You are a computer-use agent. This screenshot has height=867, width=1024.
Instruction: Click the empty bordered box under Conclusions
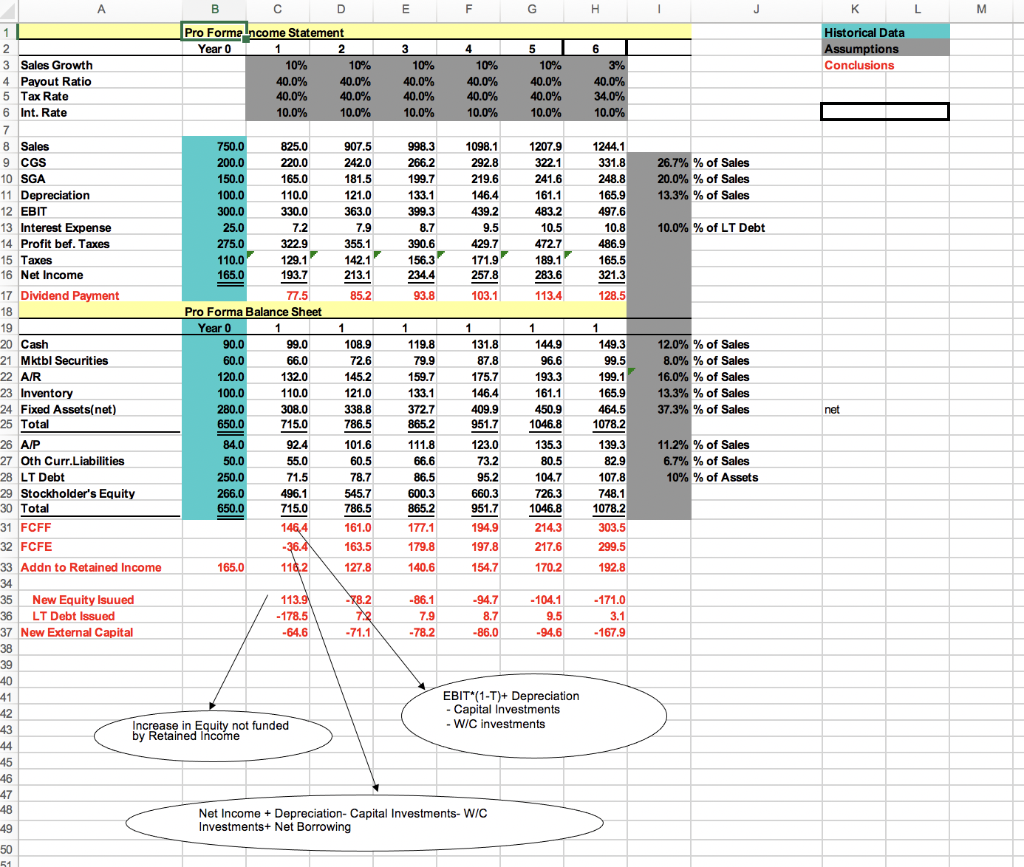[x=885, y=111]
